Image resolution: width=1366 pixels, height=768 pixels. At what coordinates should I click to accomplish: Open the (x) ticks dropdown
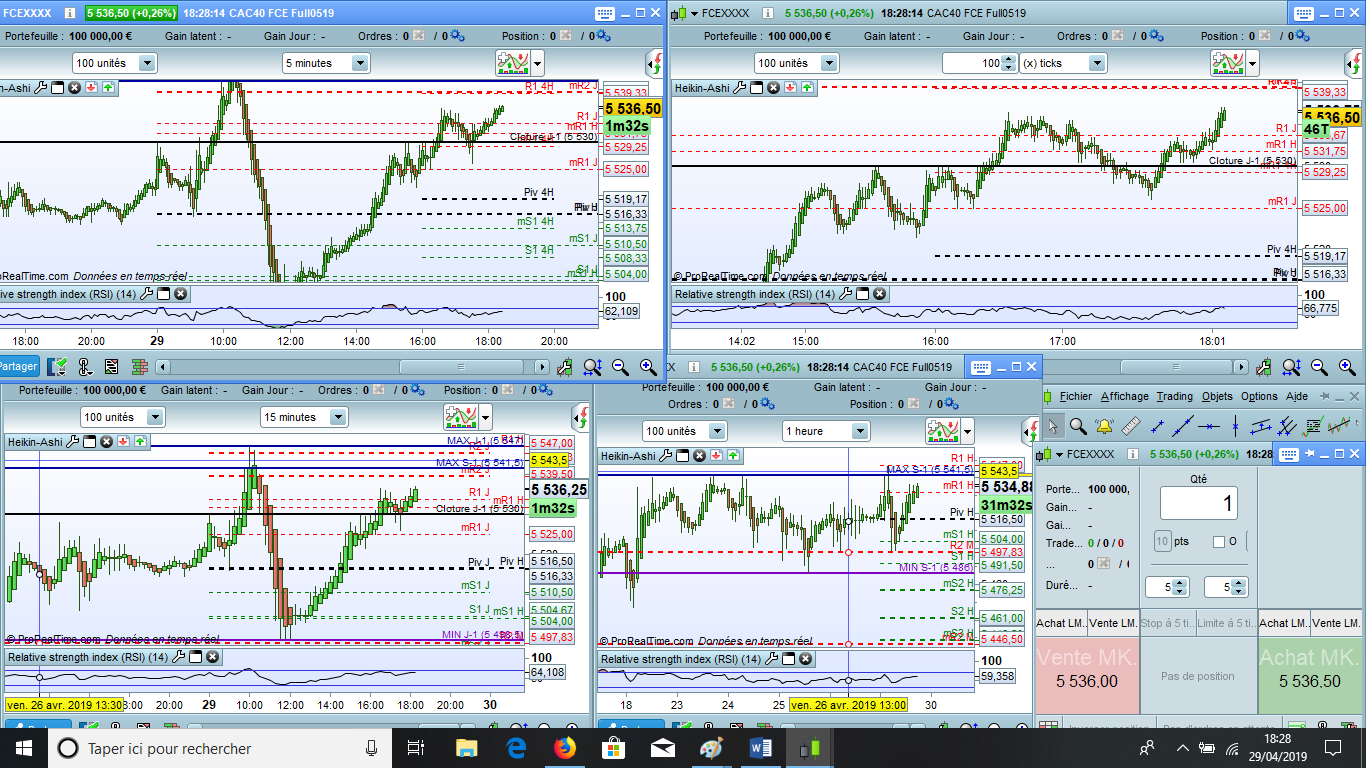1097,63
